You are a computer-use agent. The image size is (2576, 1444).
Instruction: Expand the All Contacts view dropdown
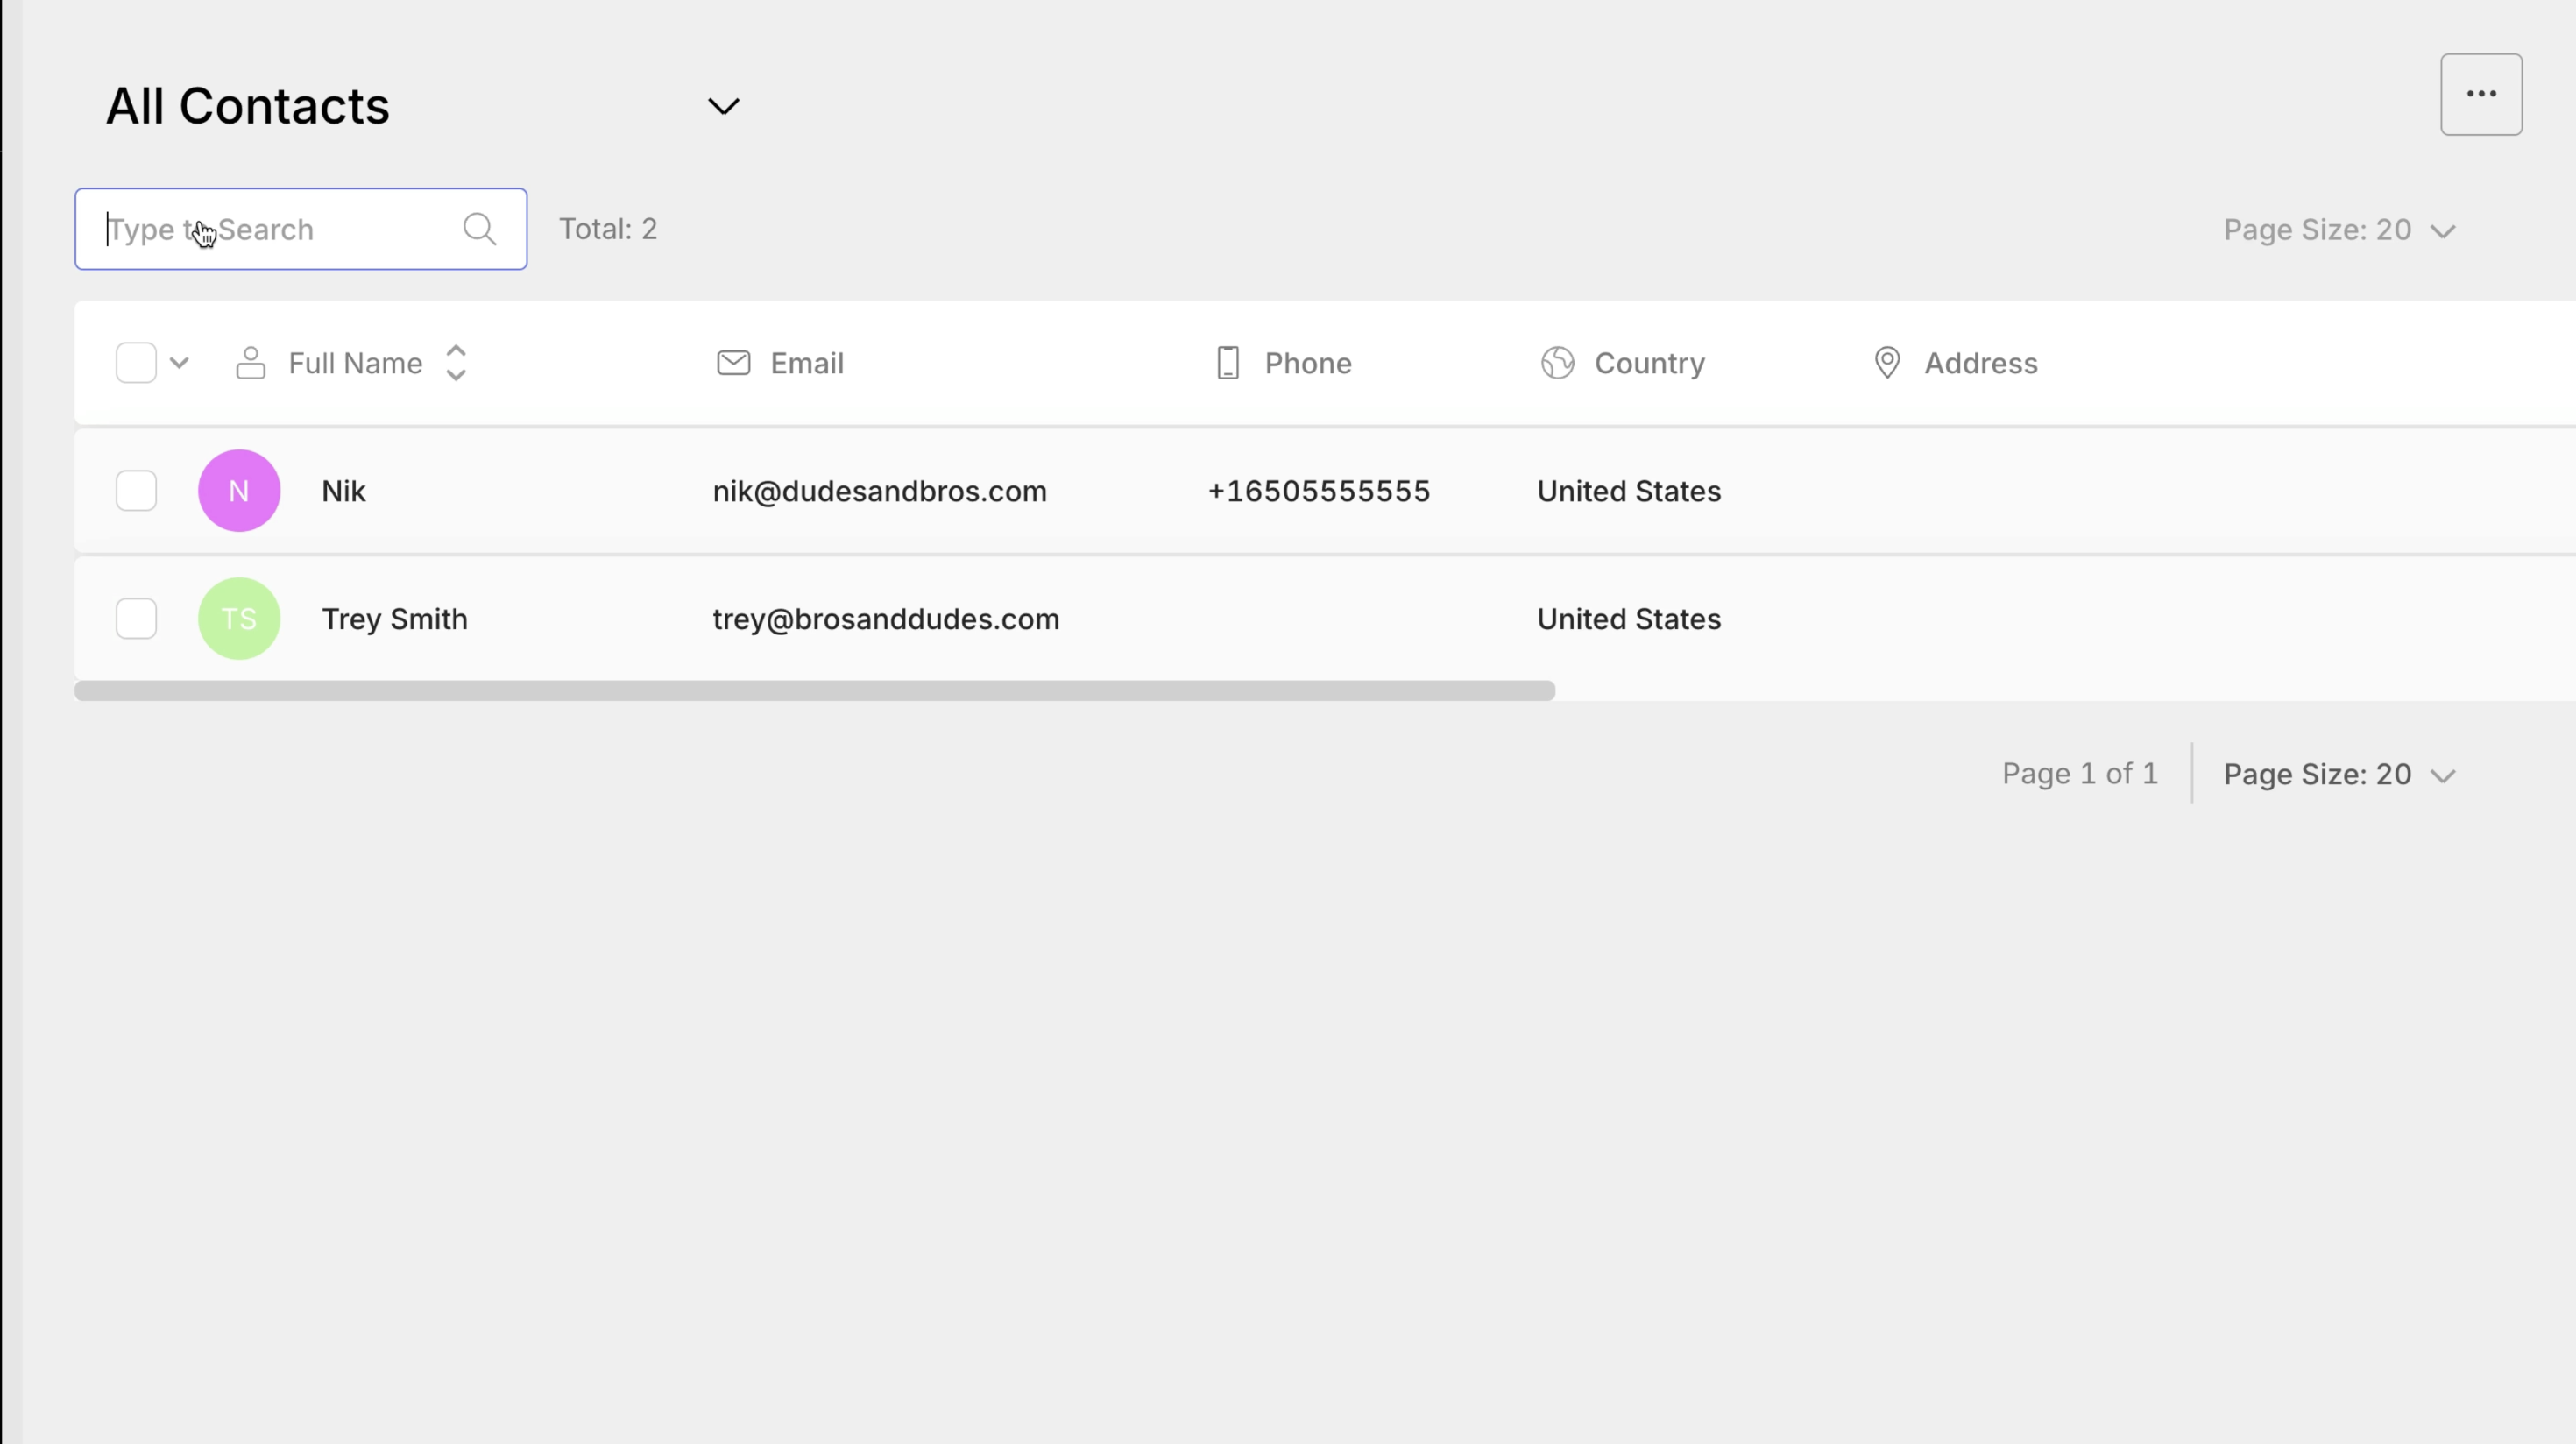pyautogui.click(x=723, y=106)
